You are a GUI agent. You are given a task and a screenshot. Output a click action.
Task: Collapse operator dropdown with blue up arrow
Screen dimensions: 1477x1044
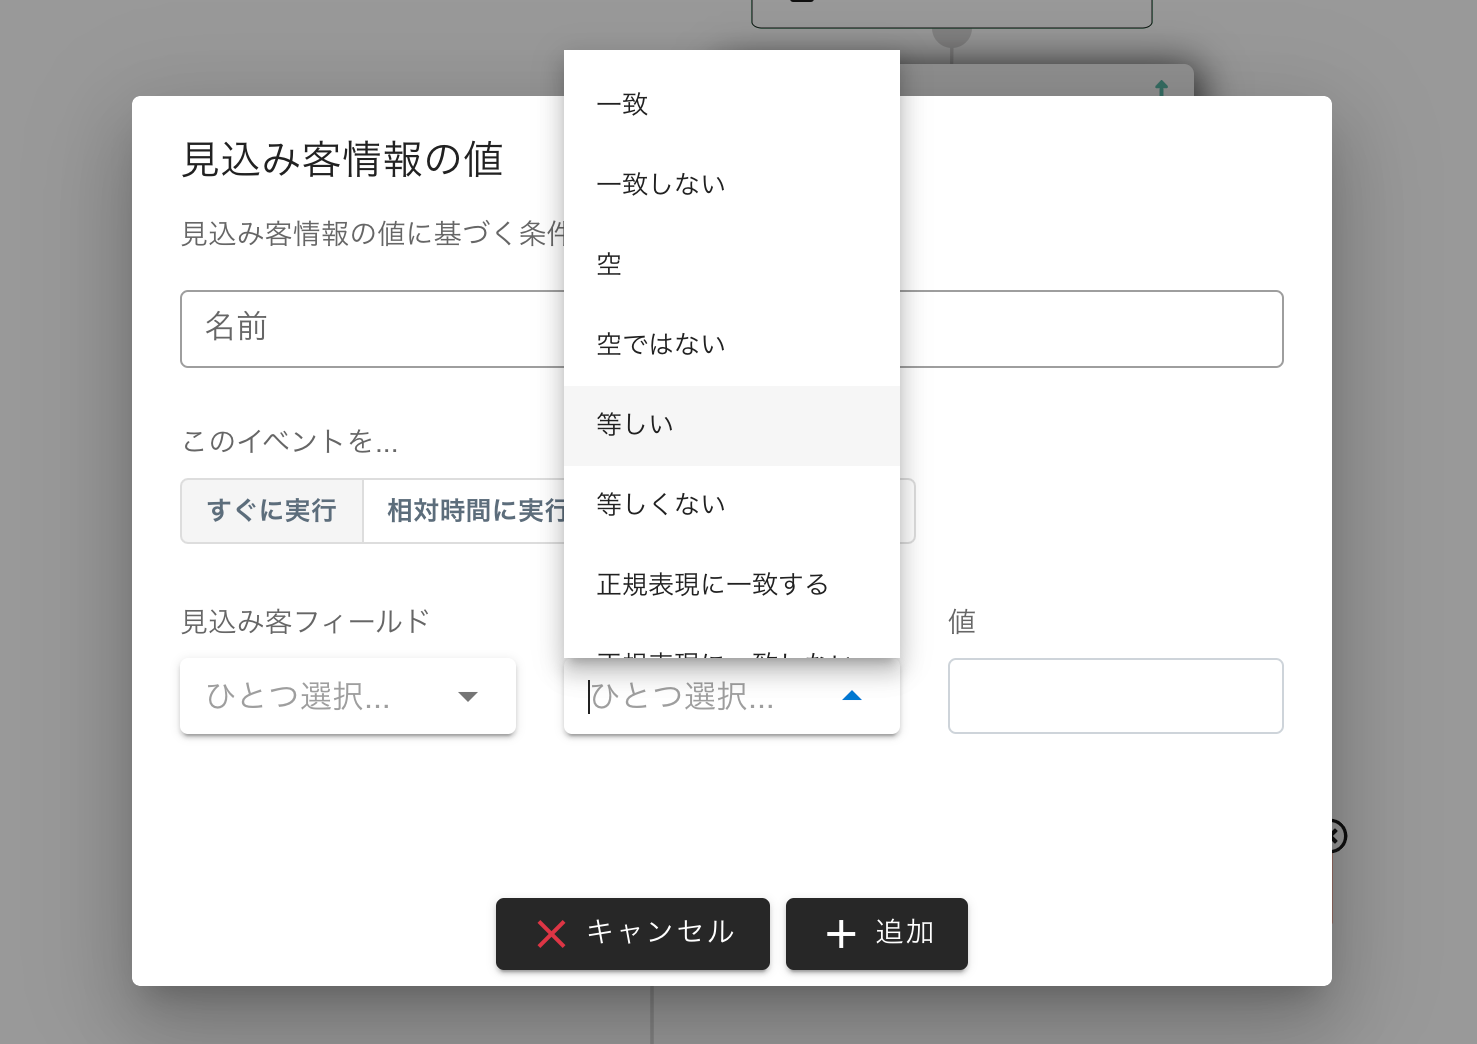851,697
